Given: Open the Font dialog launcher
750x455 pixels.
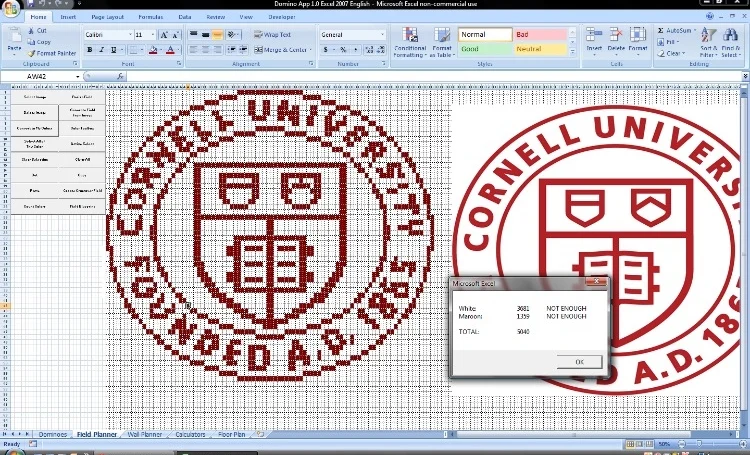Looking at the screenshot, I should click(x=179, y=64).
